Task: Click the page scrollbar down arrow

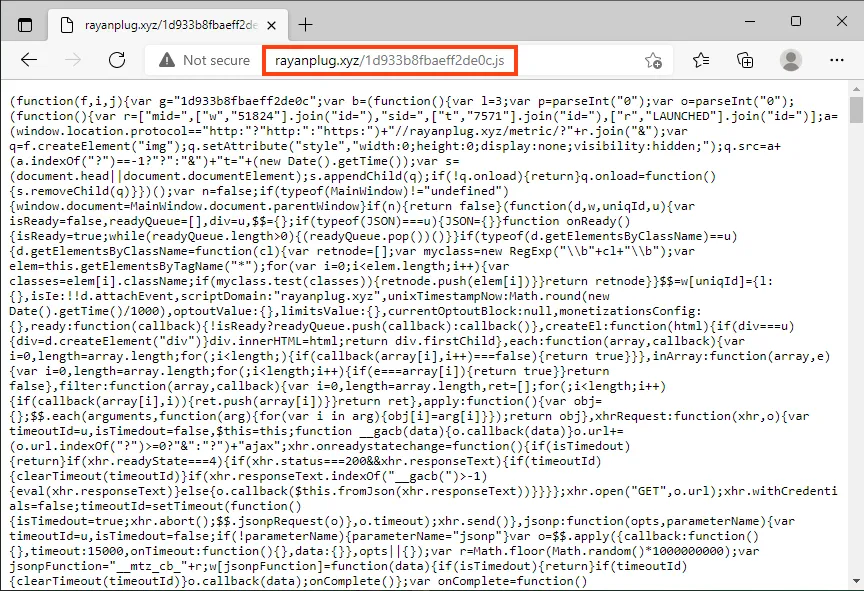Action: pyautogui.click(x=856, y=581)
